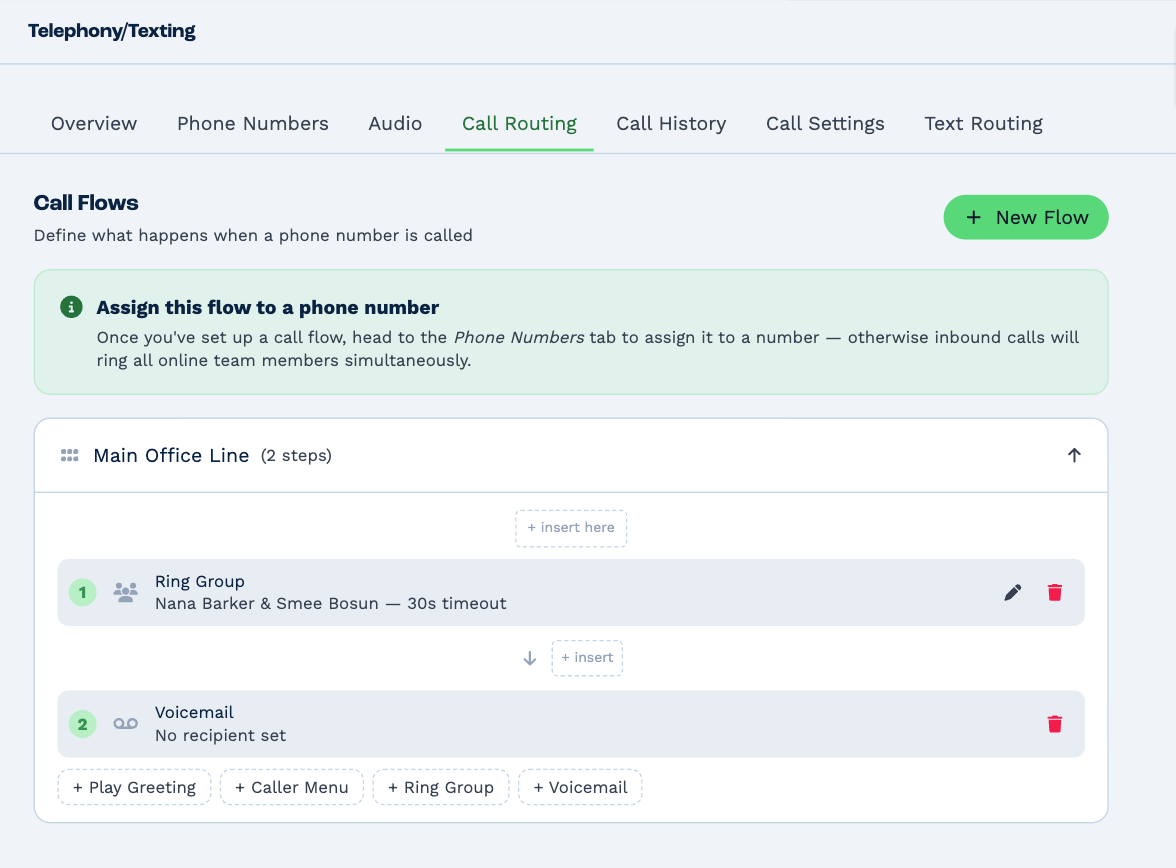Click '+ insert' between the steps

pos(587,658)
